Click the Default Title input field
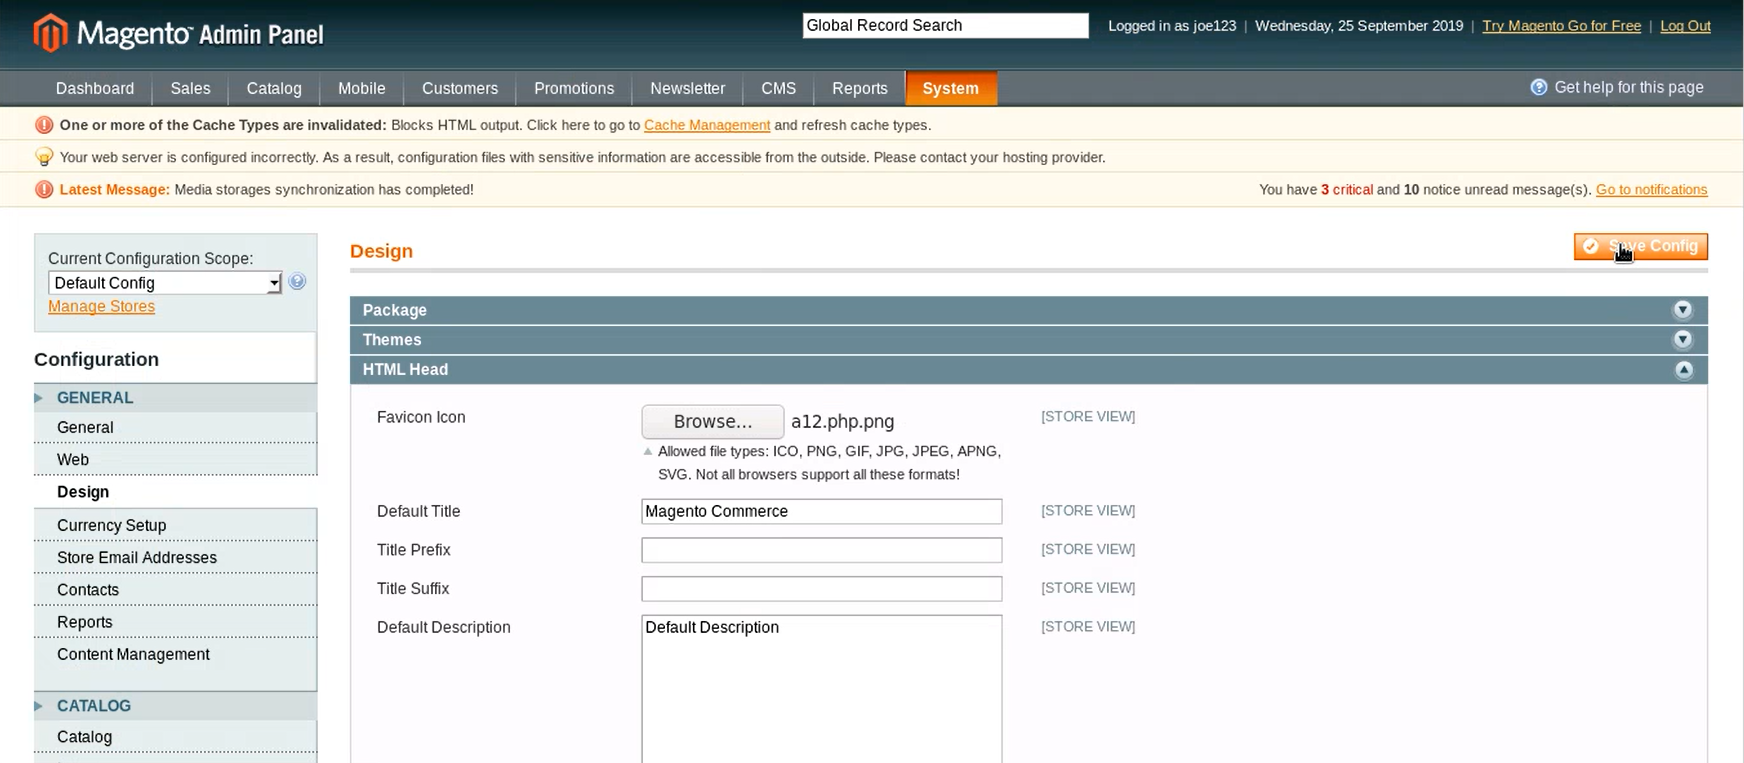This screenshot has width=1744, height=763. pyautogui.click(x=821, y=511)
